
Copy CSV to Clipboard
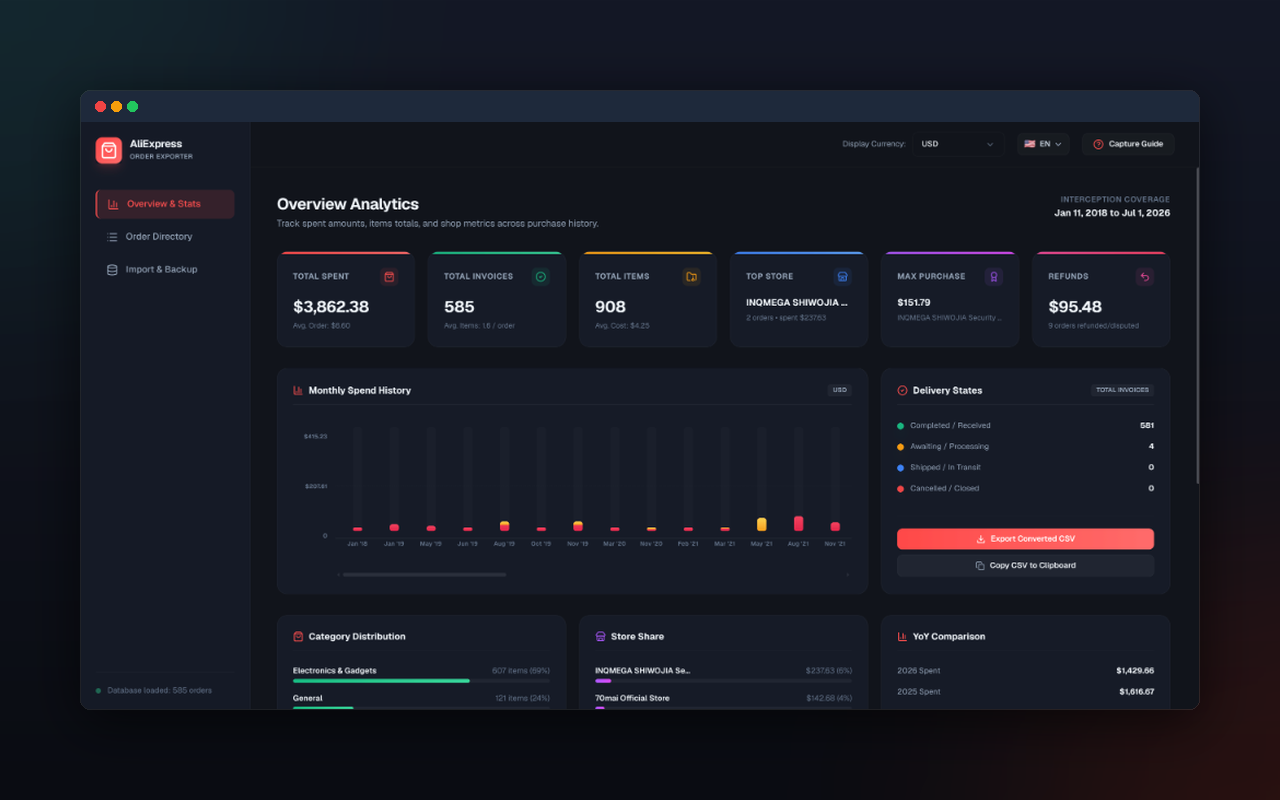1025,566
